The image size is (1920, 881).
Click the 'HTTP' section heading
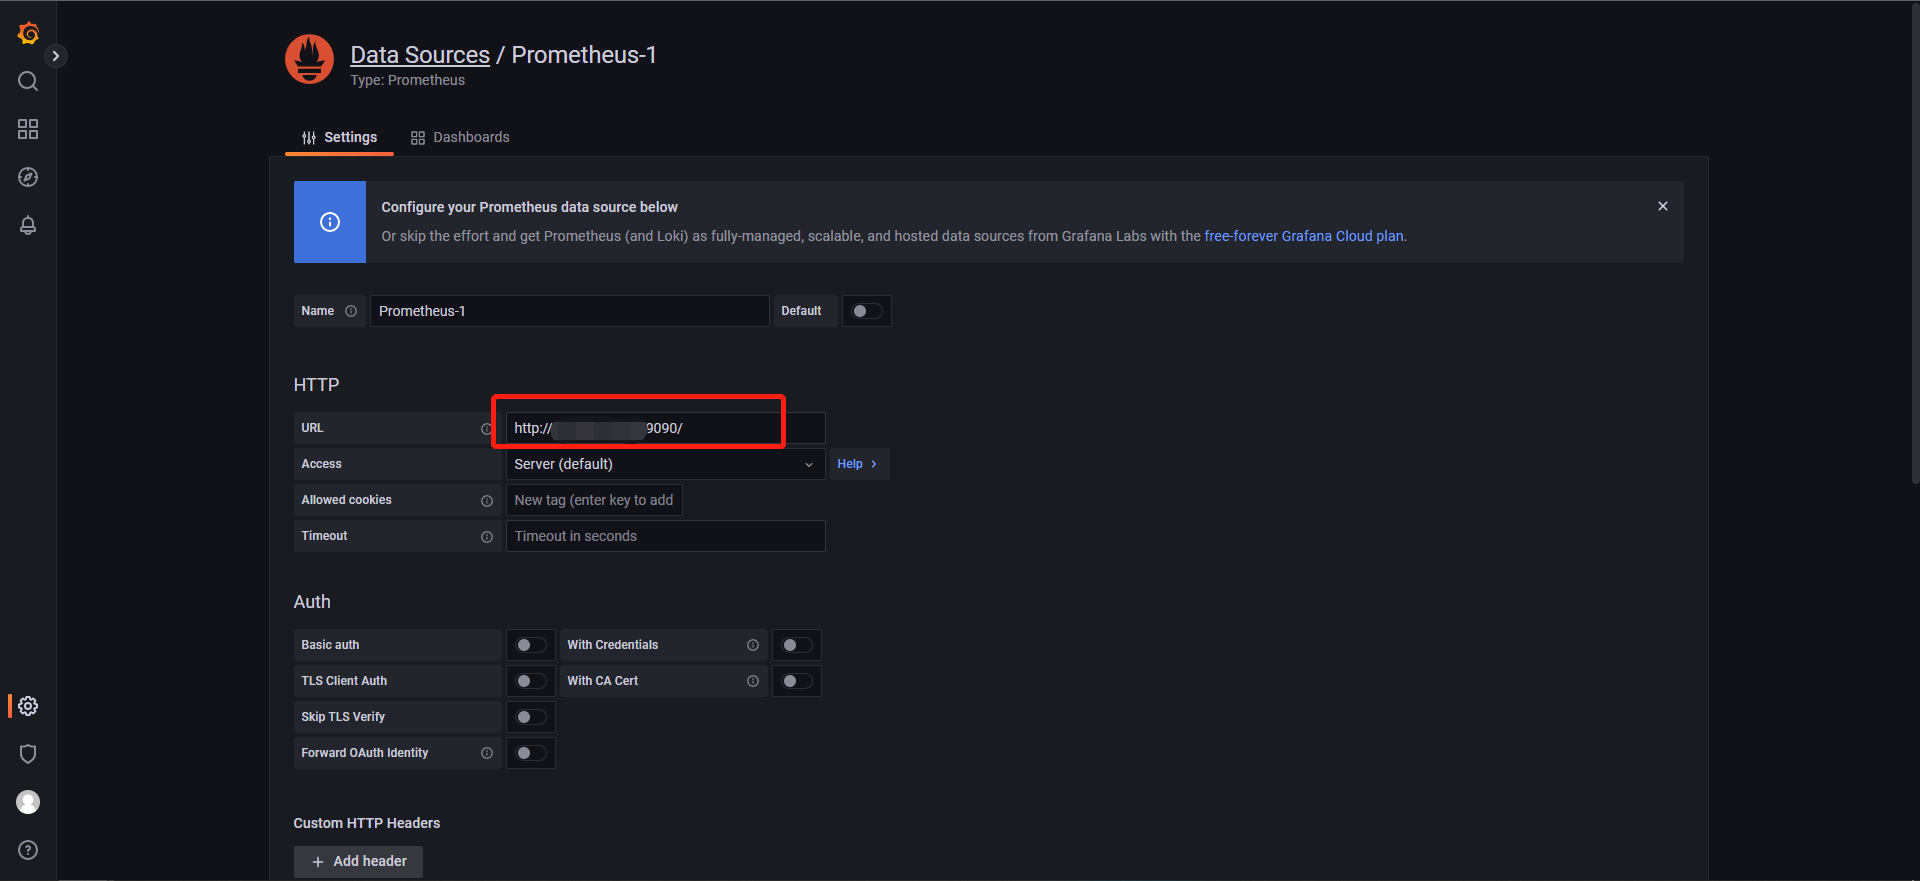click(316, 385)
